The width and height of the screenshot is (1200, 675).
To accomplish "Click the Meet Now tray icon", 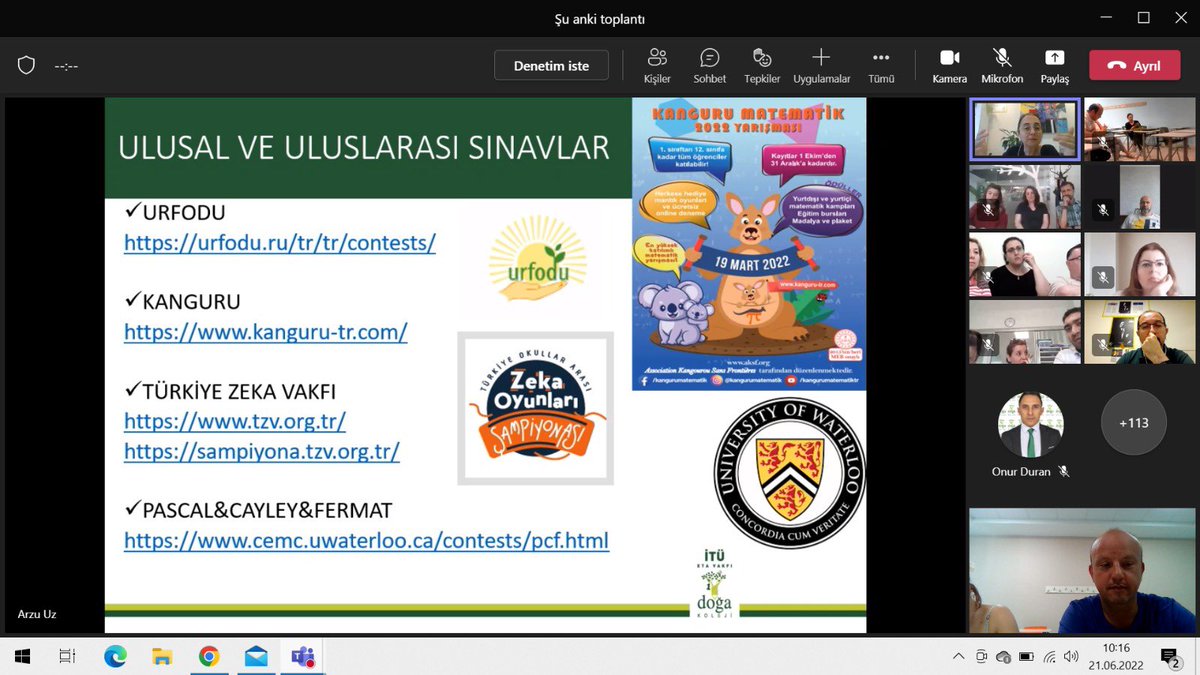I will tap(981, 656).
